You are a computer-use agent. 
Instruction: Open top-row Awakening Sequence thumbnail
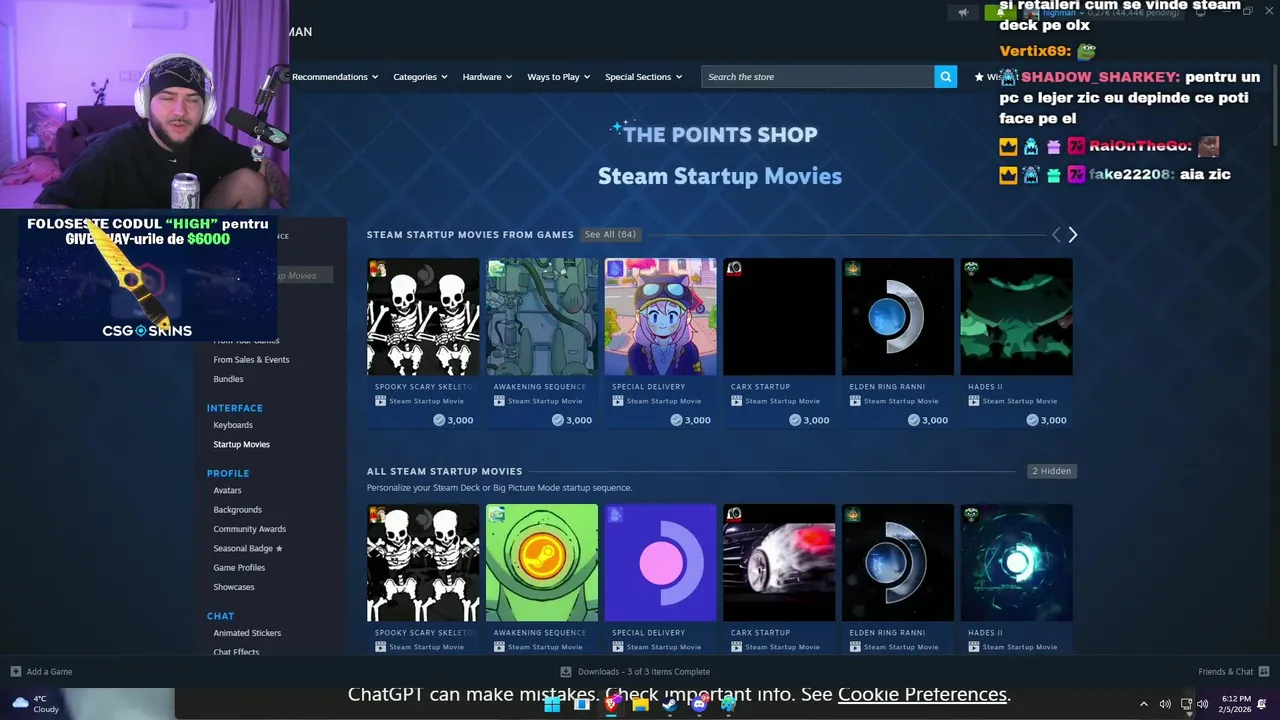[542, 316]
